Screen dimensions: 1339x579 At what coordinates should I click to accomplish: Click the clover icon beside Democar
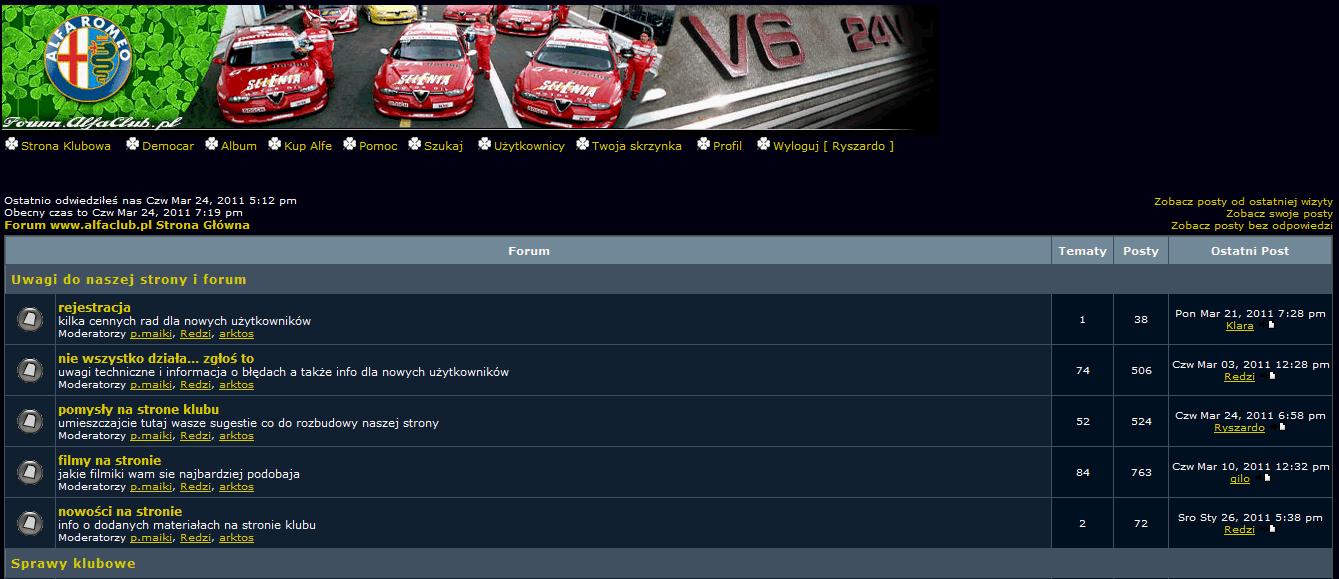(133, 145)
